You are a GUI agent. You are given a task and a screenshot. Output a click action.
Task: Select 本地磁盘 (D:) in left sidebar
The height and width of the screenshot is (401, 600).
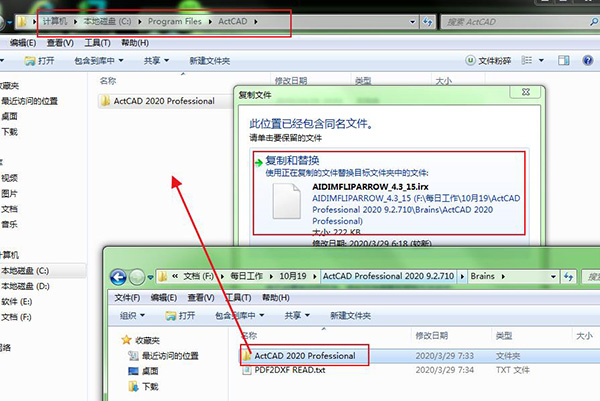tap(25, 286)
